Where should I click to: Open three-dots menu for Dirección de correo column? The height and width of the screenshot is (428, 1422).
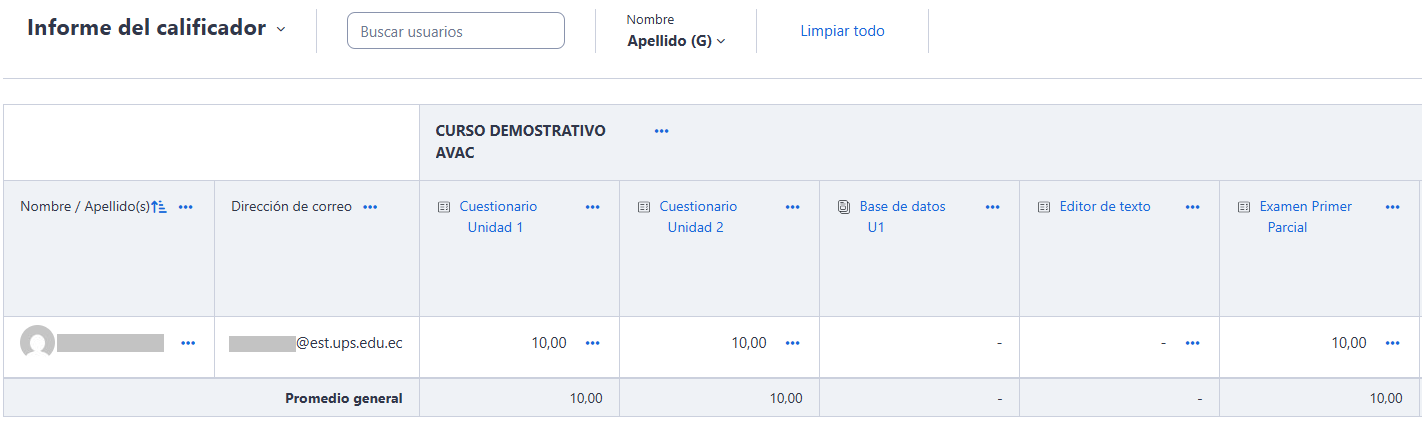coord(371,207)
